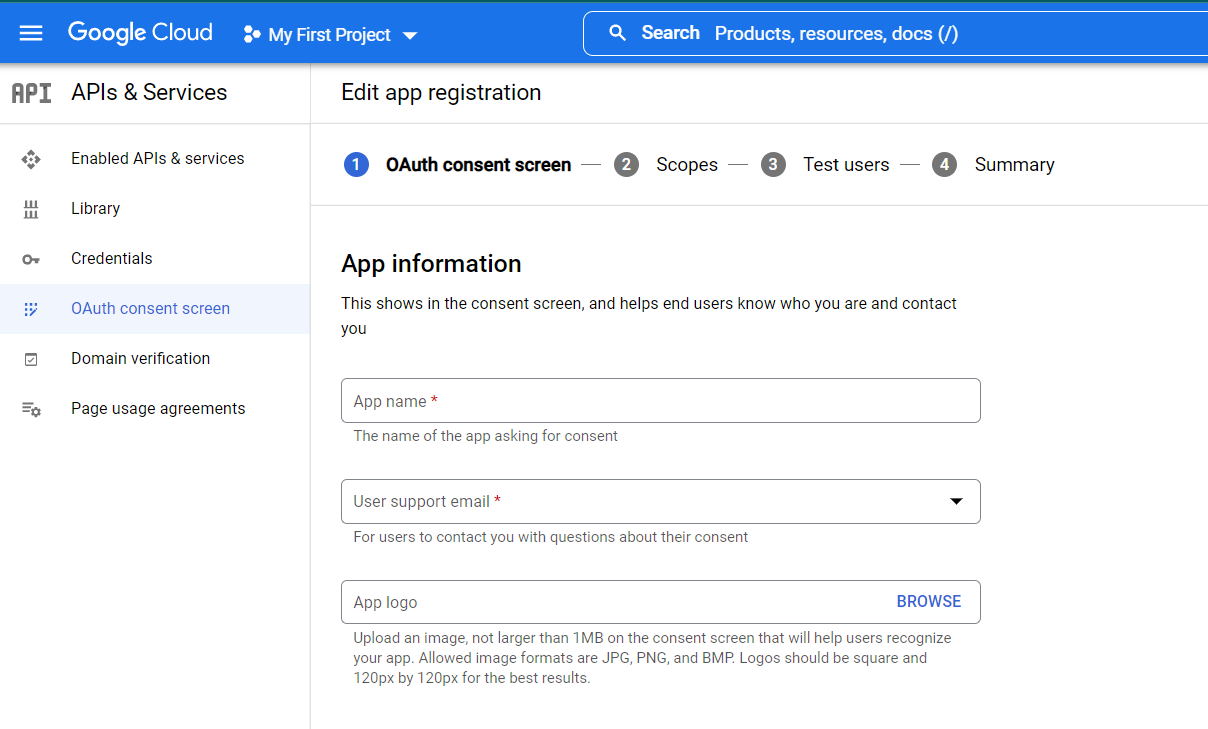Open the My First Project selector
Image resolution: width=1208 pixels, height=729 pixels.
pos(331,35)
